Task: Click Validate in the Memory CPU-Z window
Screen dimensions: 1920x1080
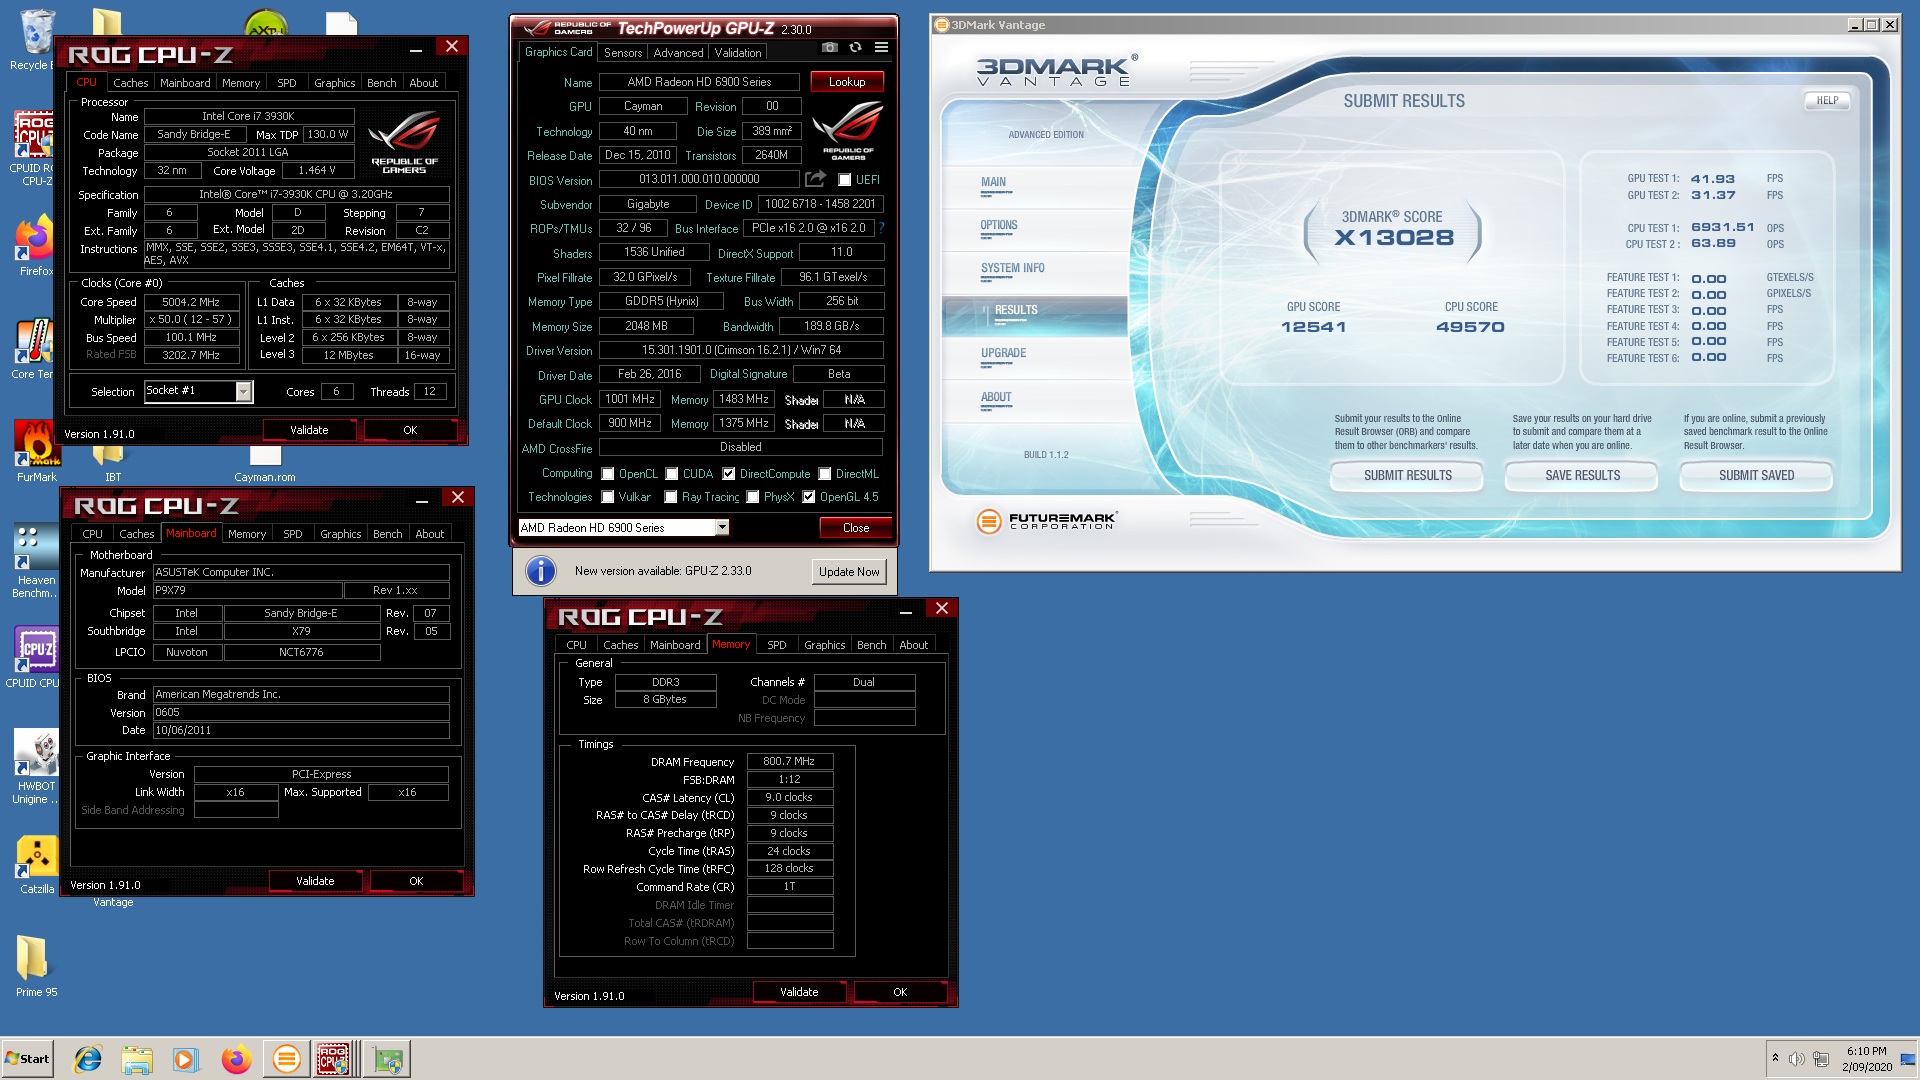Action: pos(799,992)
